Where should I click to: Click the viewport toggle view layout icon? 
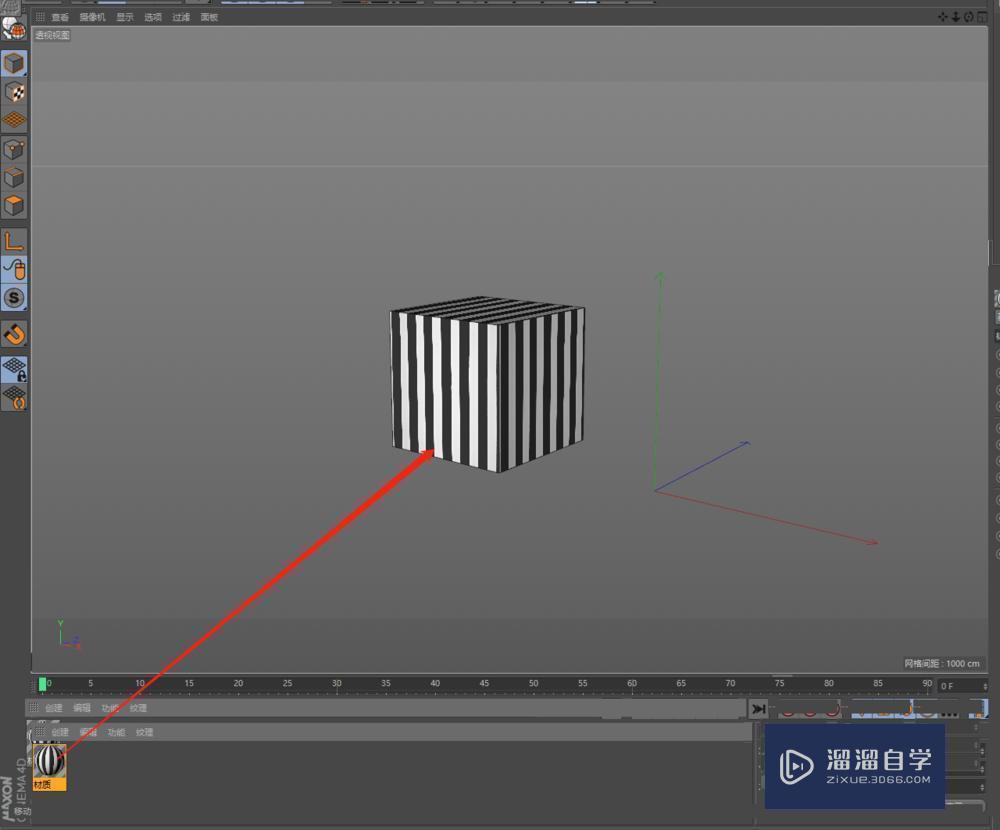coord(982,17)
